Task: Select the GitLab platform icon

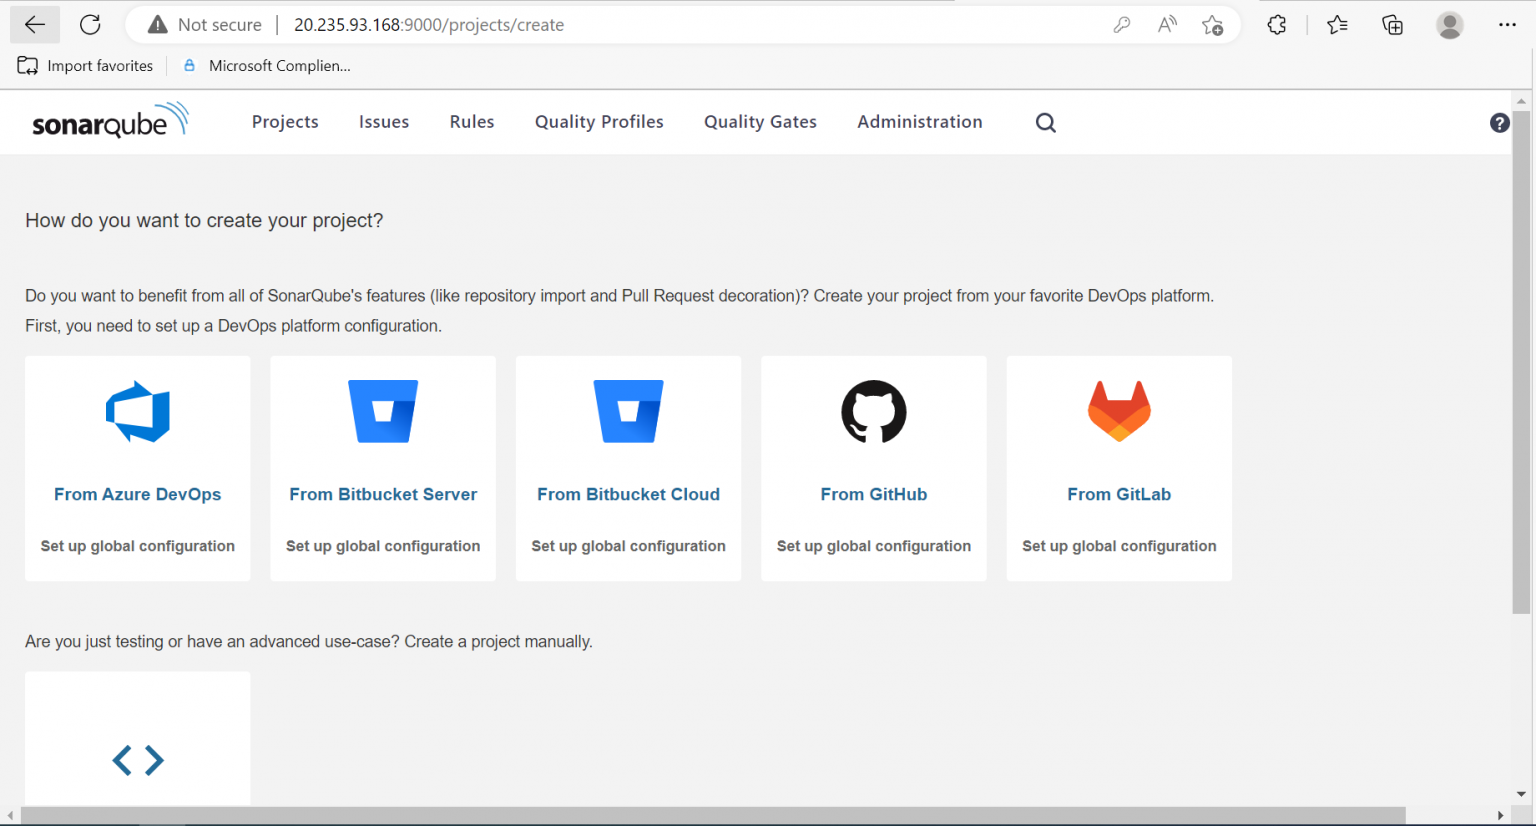Action: pos(1118,411)
